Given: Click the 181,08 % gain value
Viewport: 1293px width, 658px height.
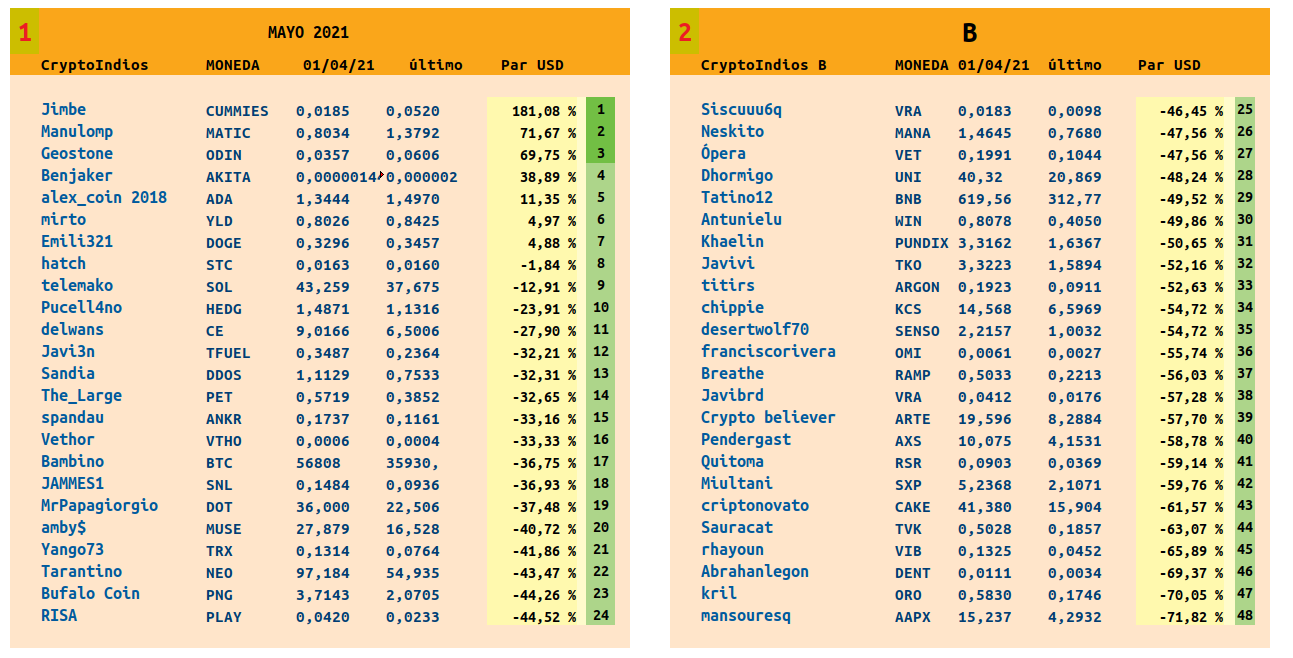Looking at the screenshot, I should coord(544,111).
